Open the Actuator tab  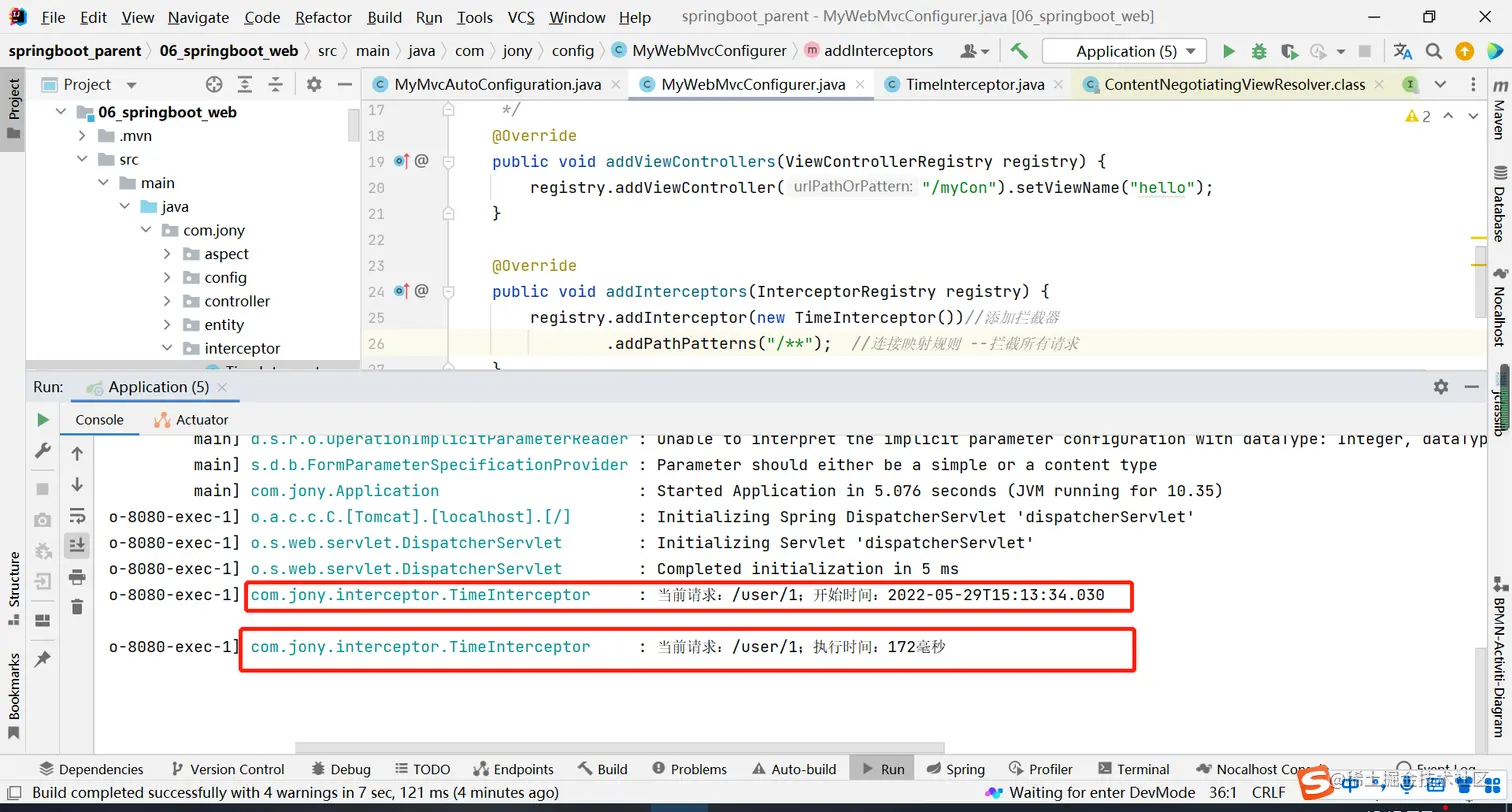[191, 420]
